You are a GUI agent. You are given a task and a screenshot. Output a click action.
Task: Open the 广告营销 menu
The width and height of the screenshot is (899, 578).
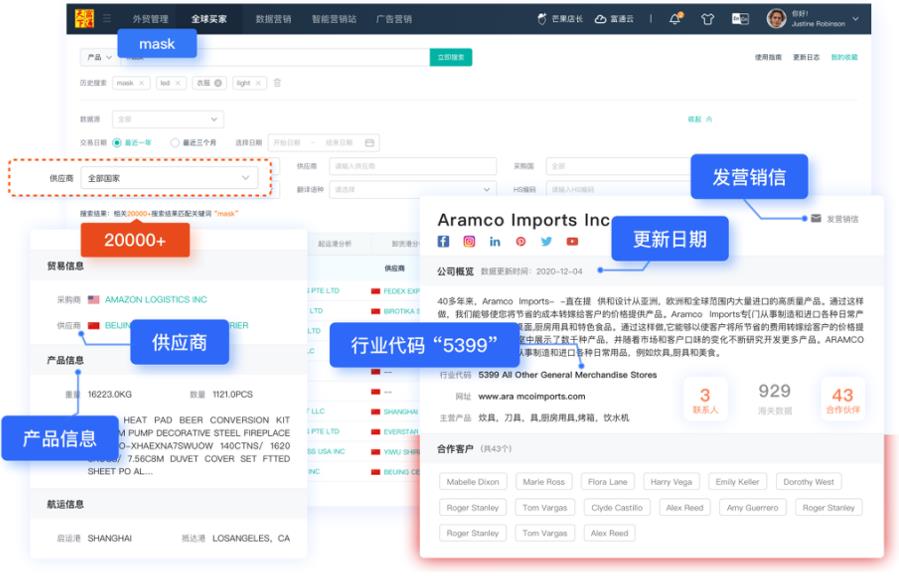pyautogui.click(x=393, y=19)
